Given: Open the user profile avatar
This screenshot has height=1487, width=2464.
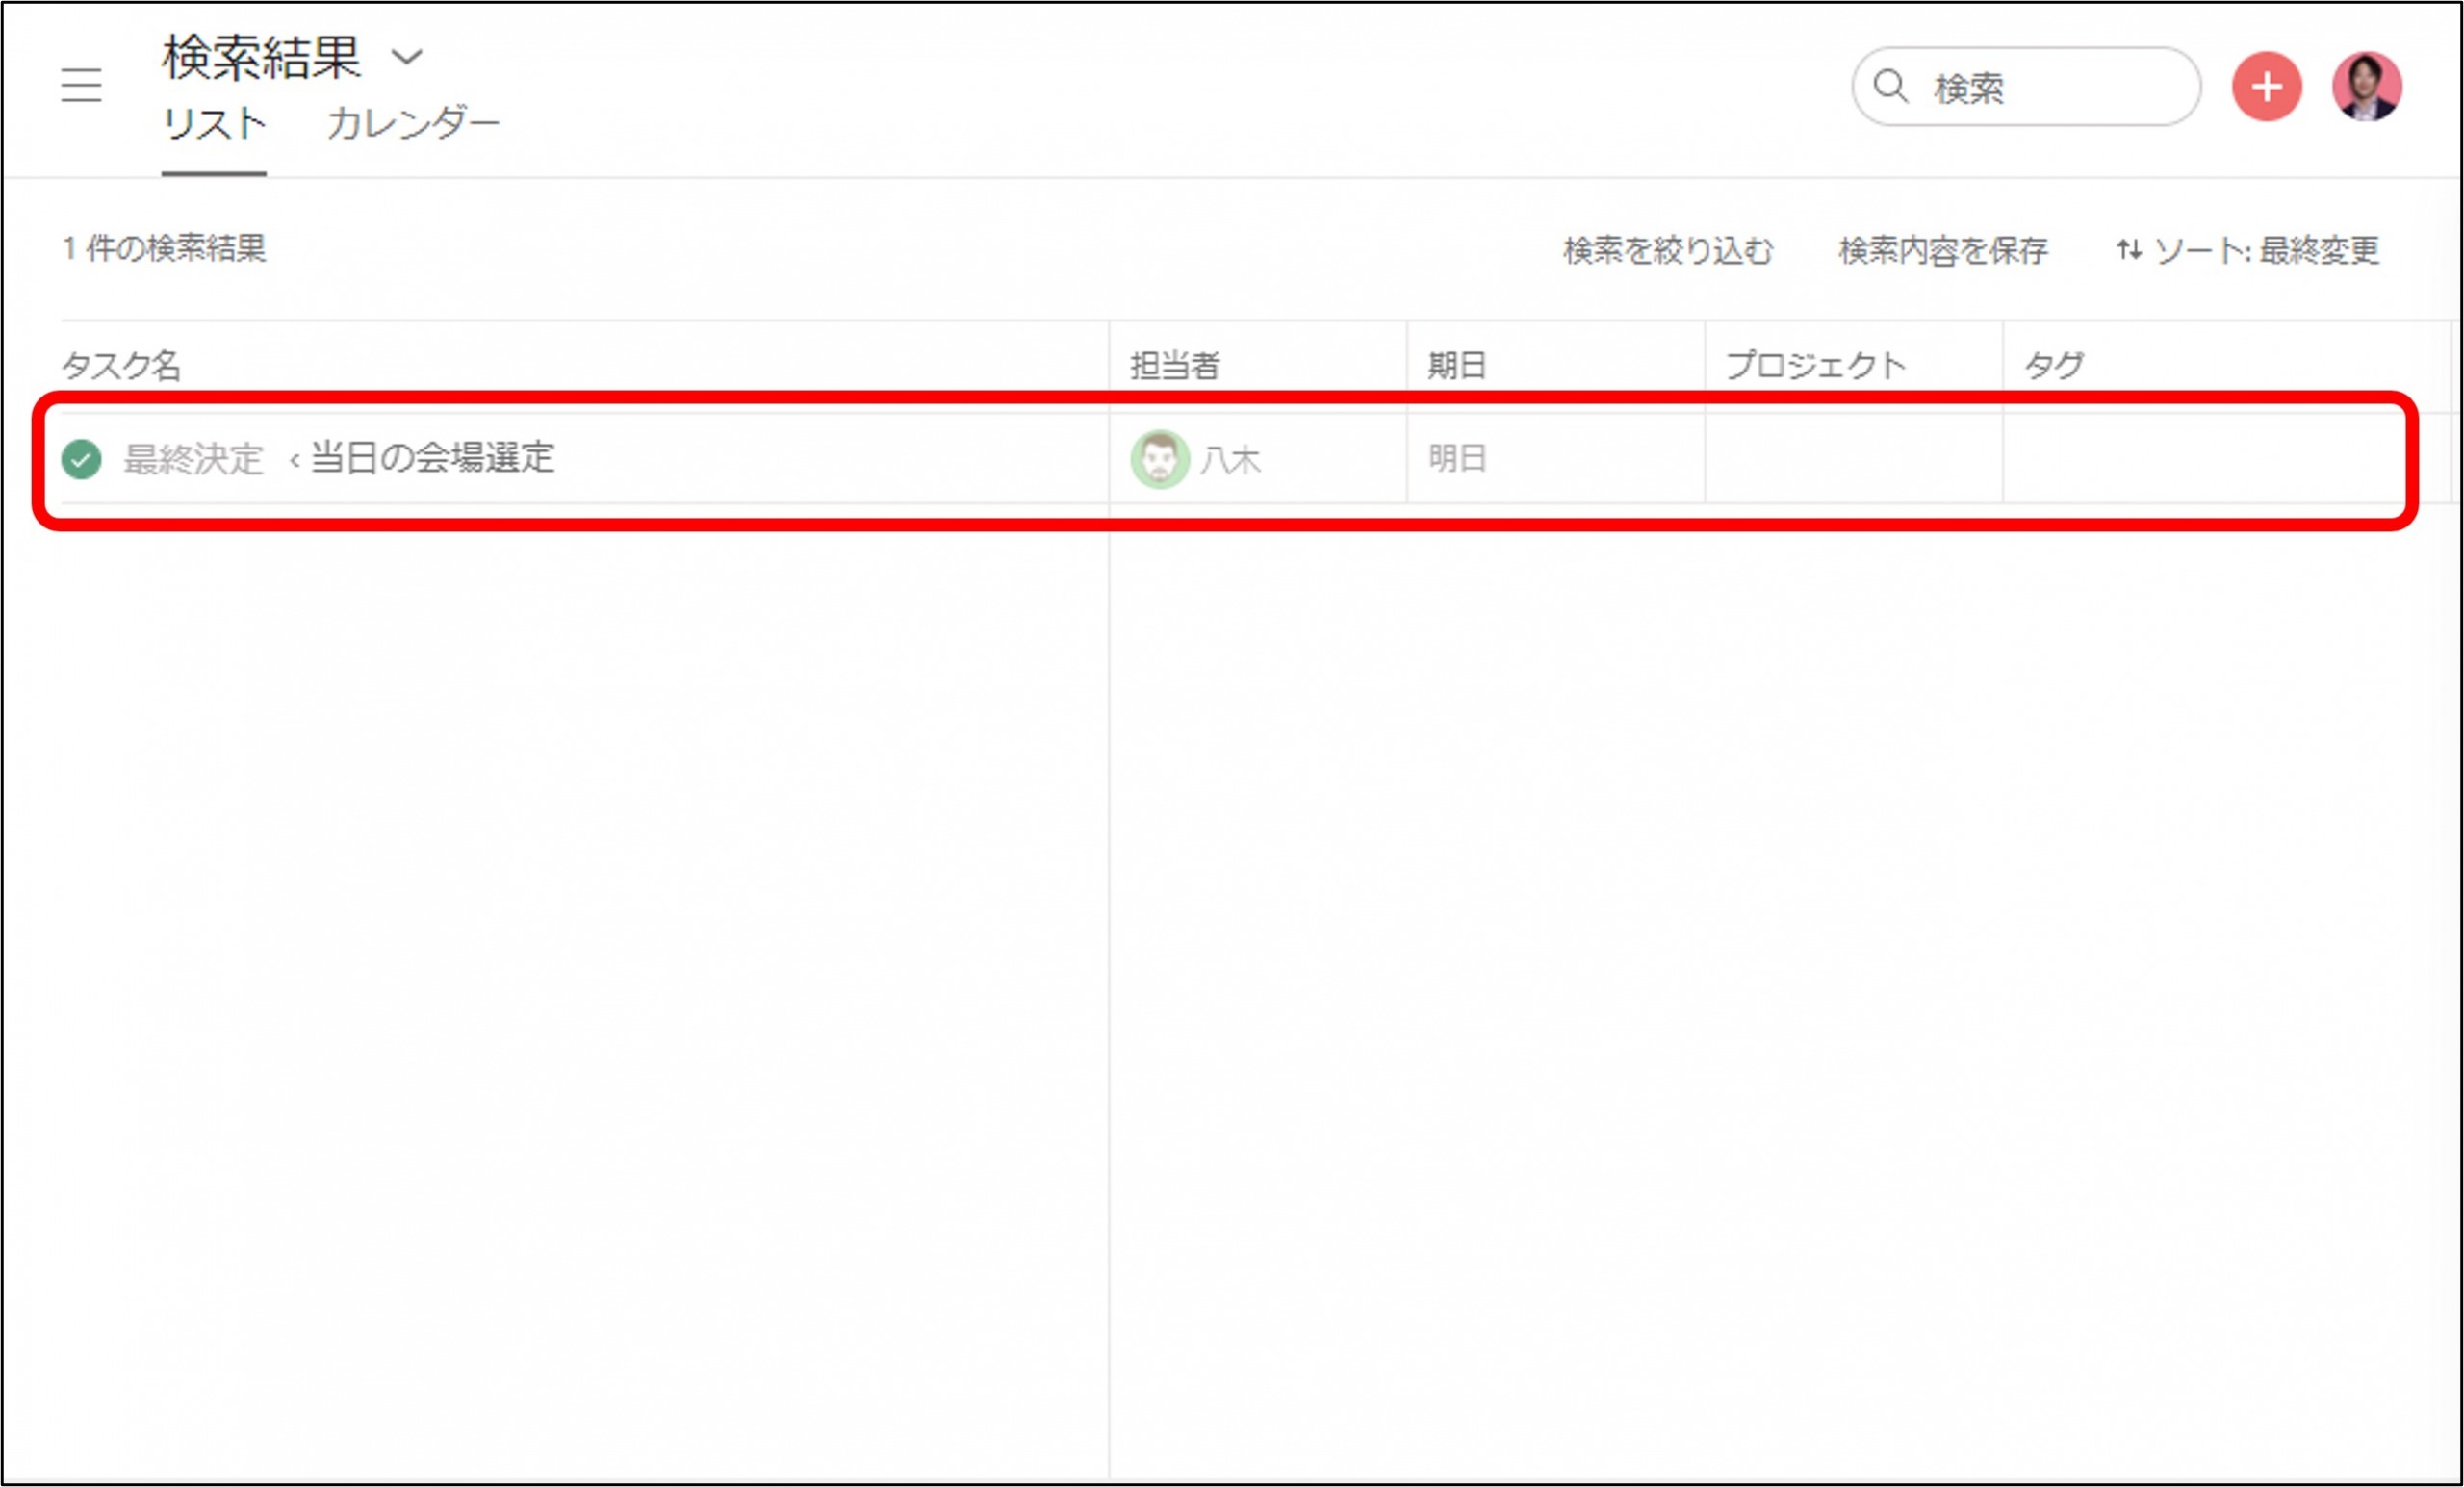Looking at the screenshot, I should 2366,87.
